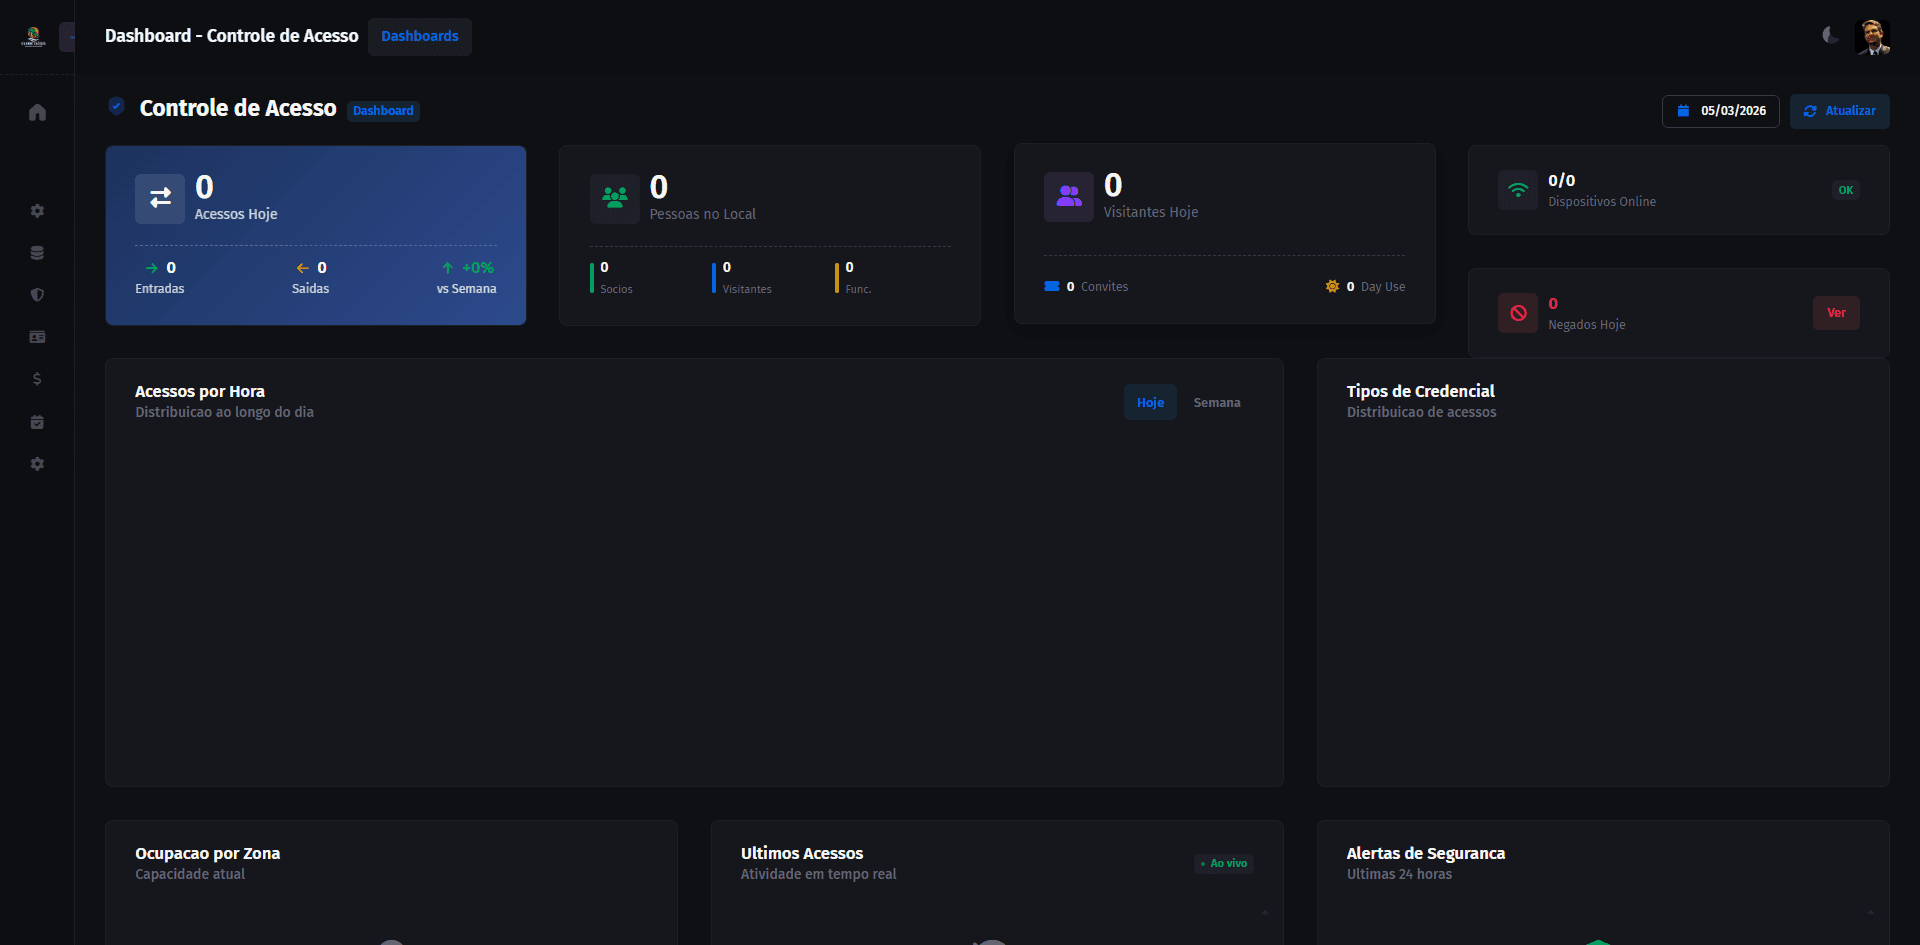The width and height of the screenshot is (1920, 945).
Task: Click the Dashboard badge beside title
Action: coord(383,111)
